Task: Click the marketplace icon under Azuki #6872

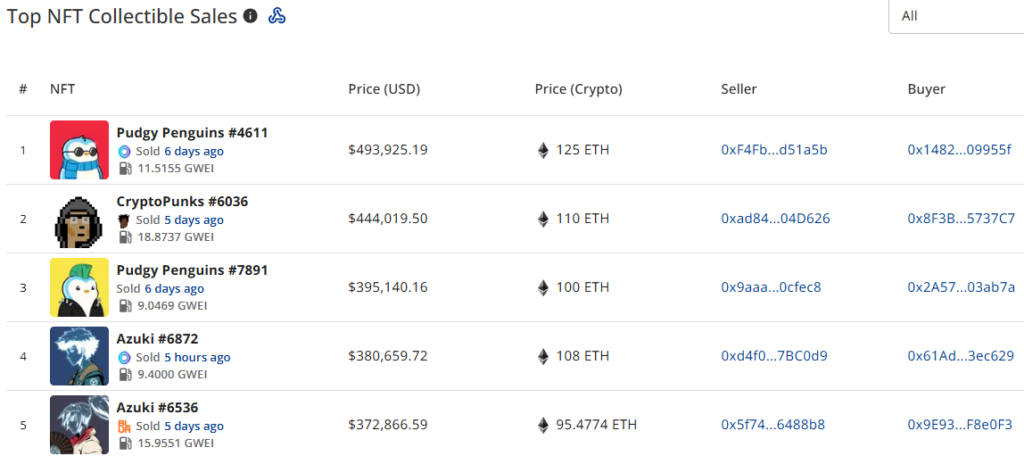Action: click(124, 357)
